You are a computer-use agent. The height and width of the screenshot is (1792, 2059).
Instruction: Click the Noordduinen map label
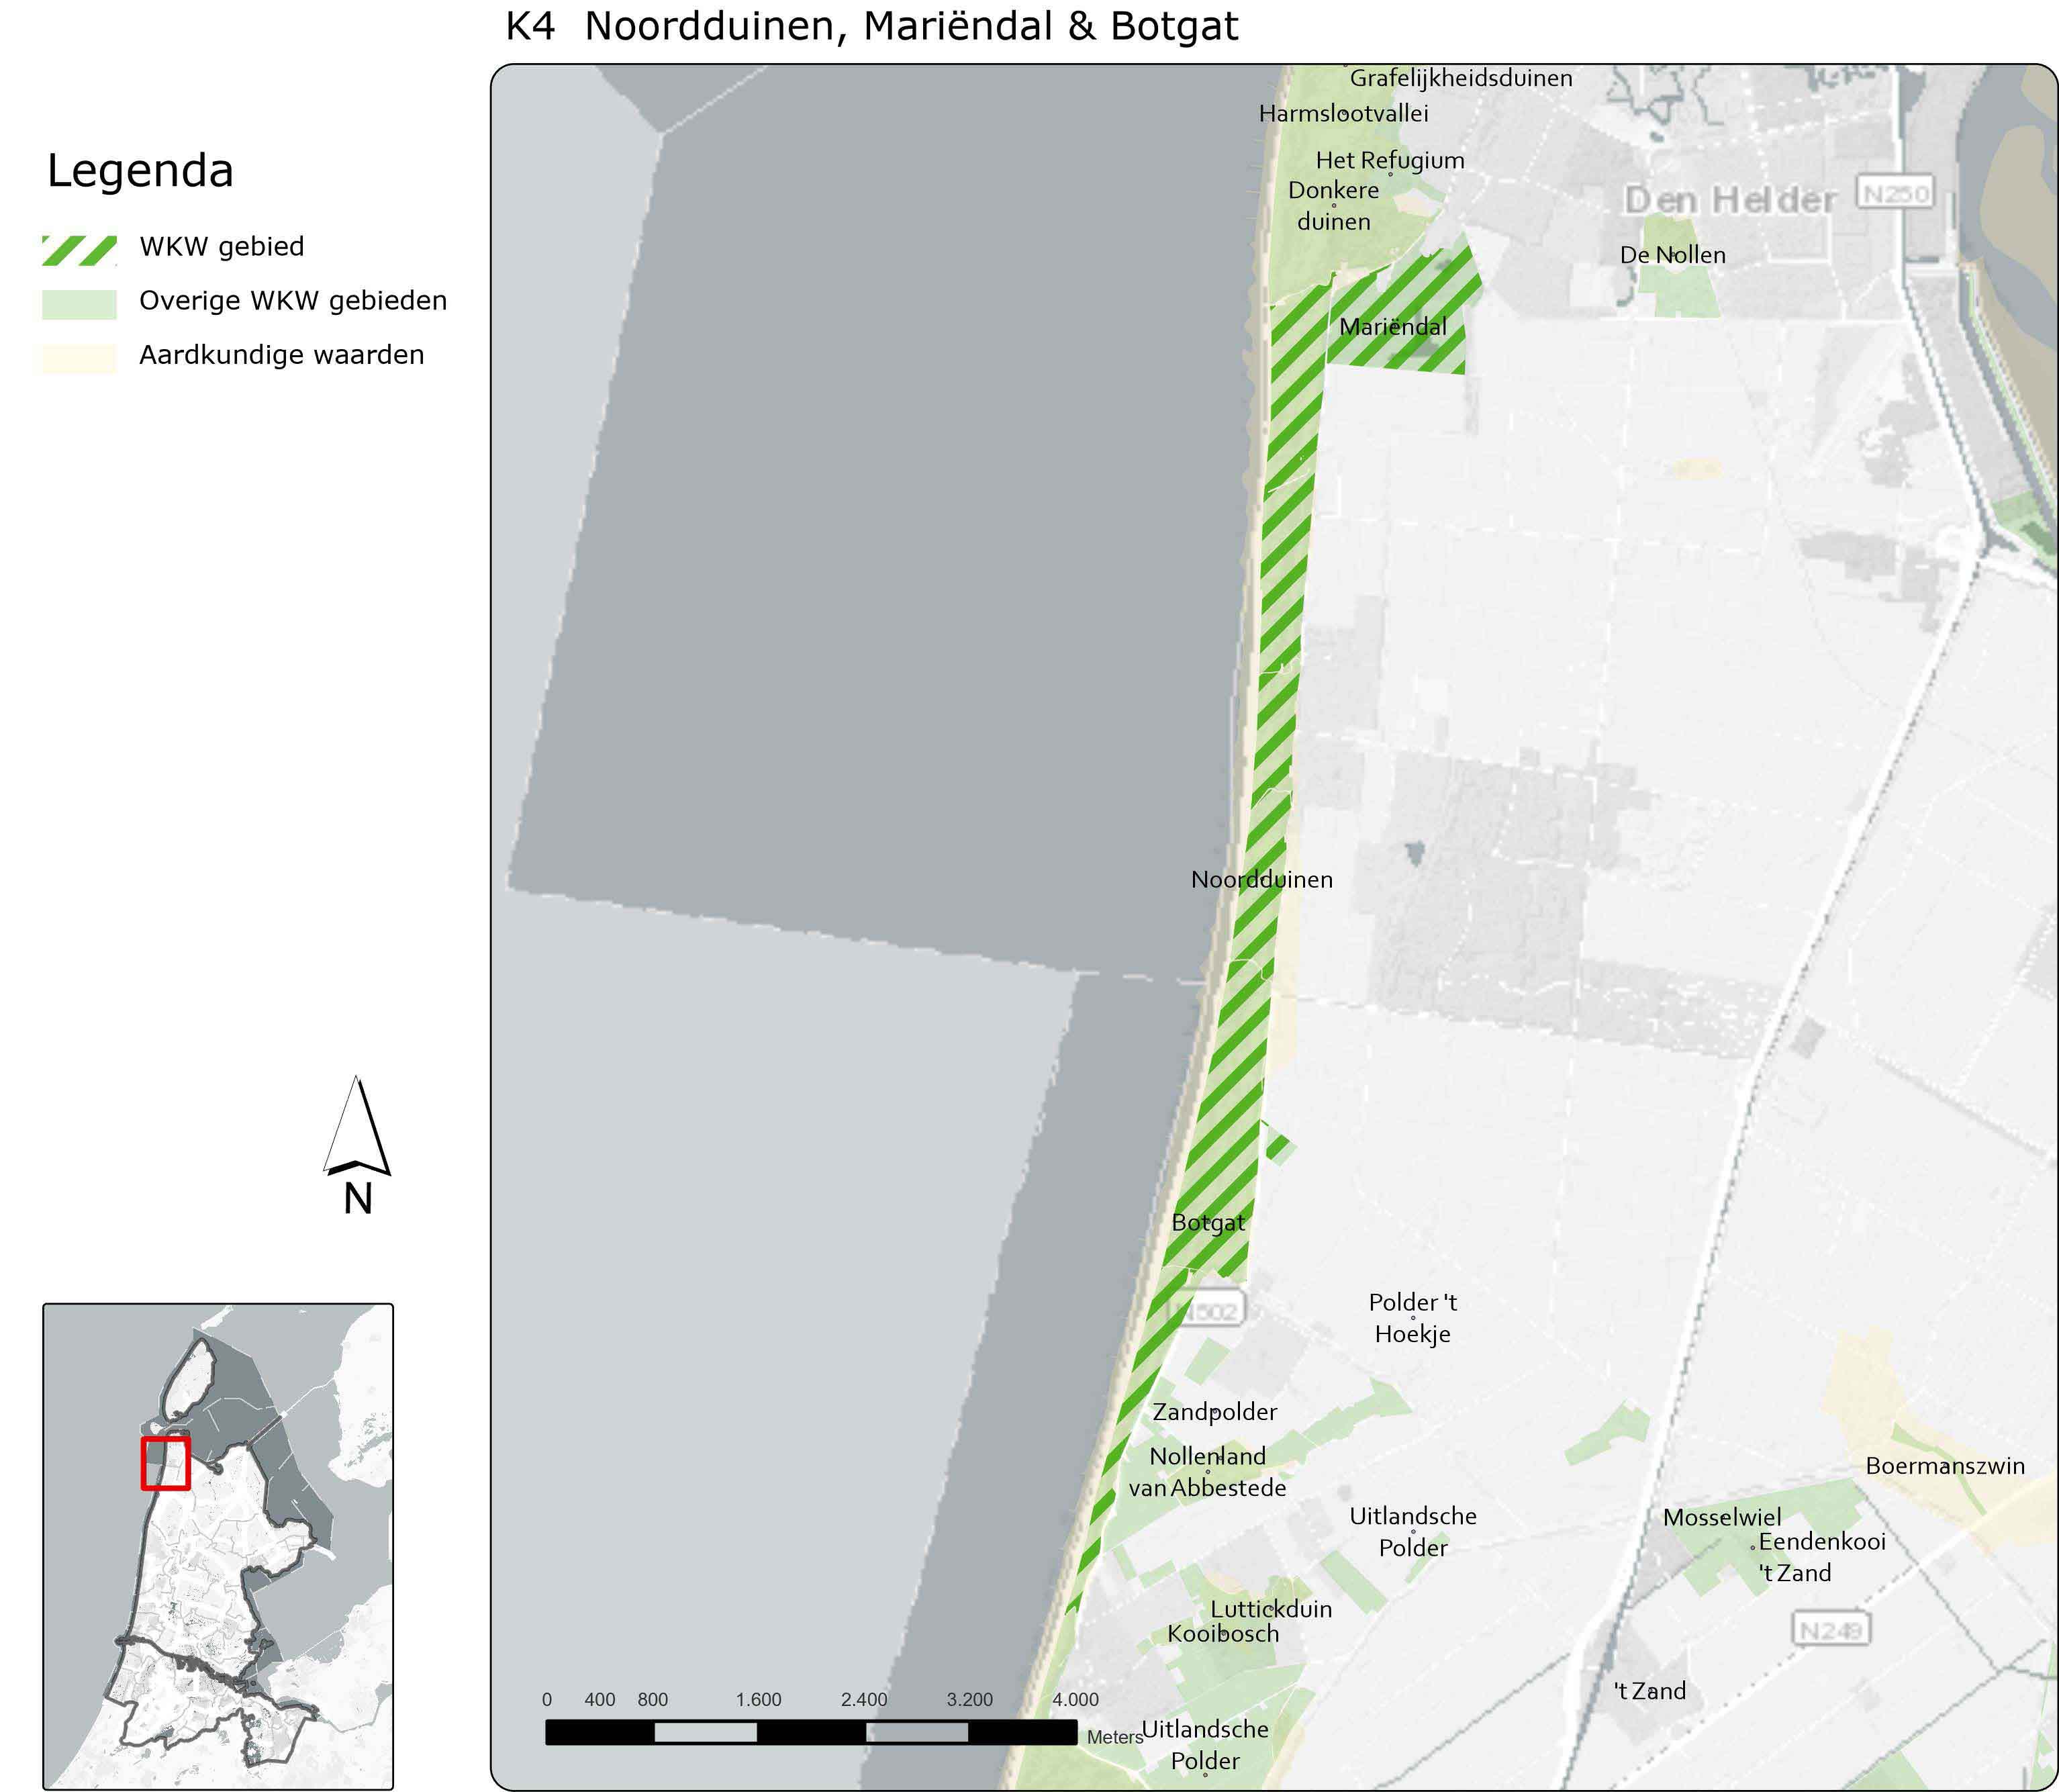point(1261,880)
